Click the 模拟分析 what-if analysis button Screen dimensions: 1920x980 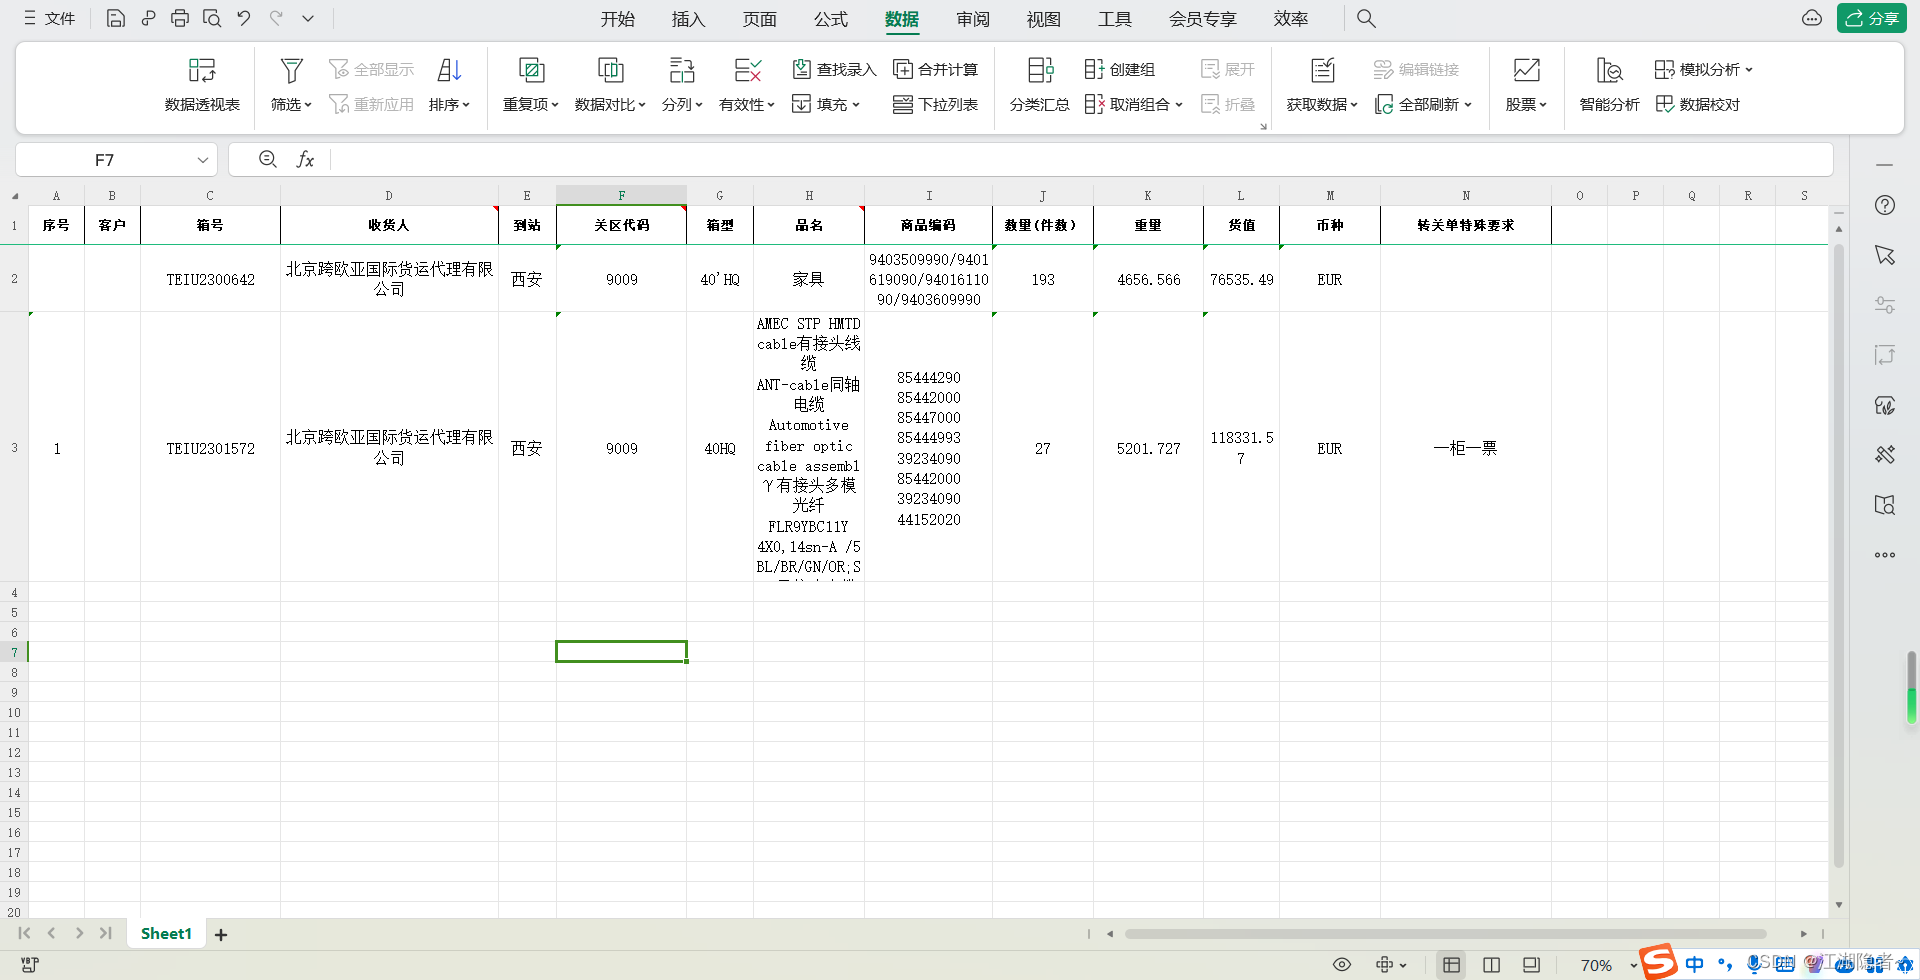click(1703, 69)
